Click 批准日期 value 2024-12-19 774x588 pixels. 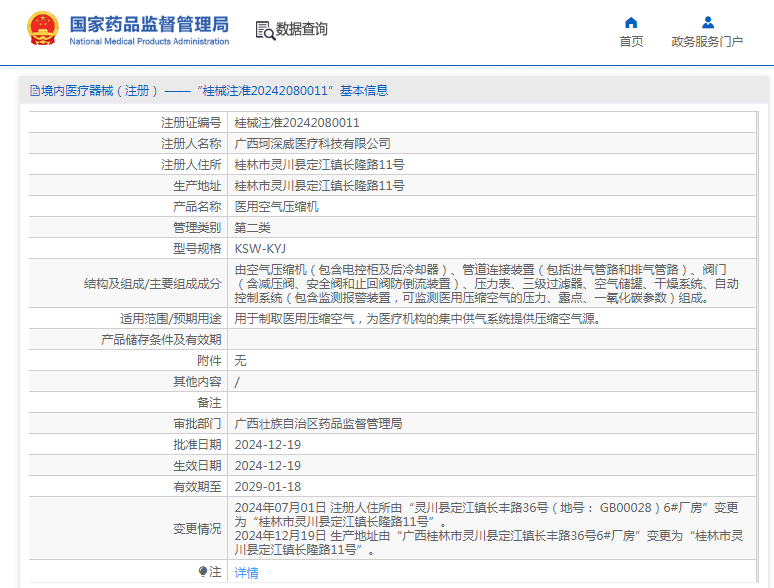268,444
